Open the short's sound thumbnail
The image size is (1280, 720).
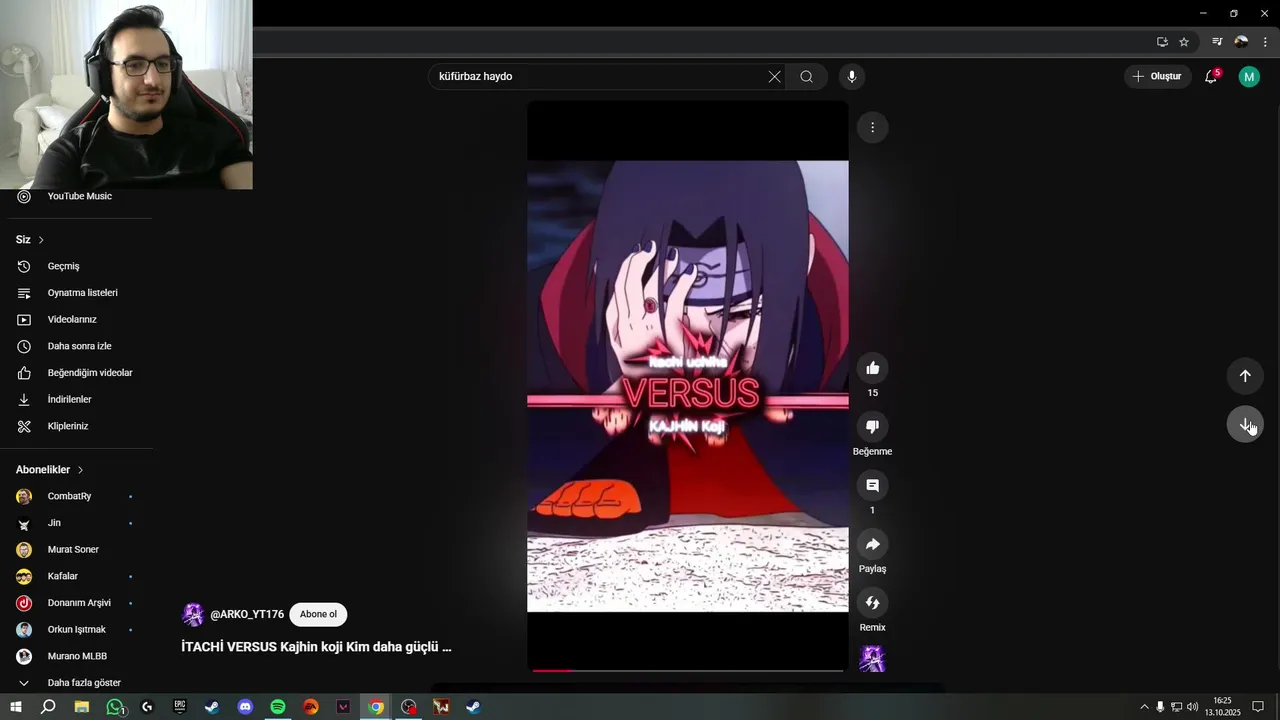point(872,659)
